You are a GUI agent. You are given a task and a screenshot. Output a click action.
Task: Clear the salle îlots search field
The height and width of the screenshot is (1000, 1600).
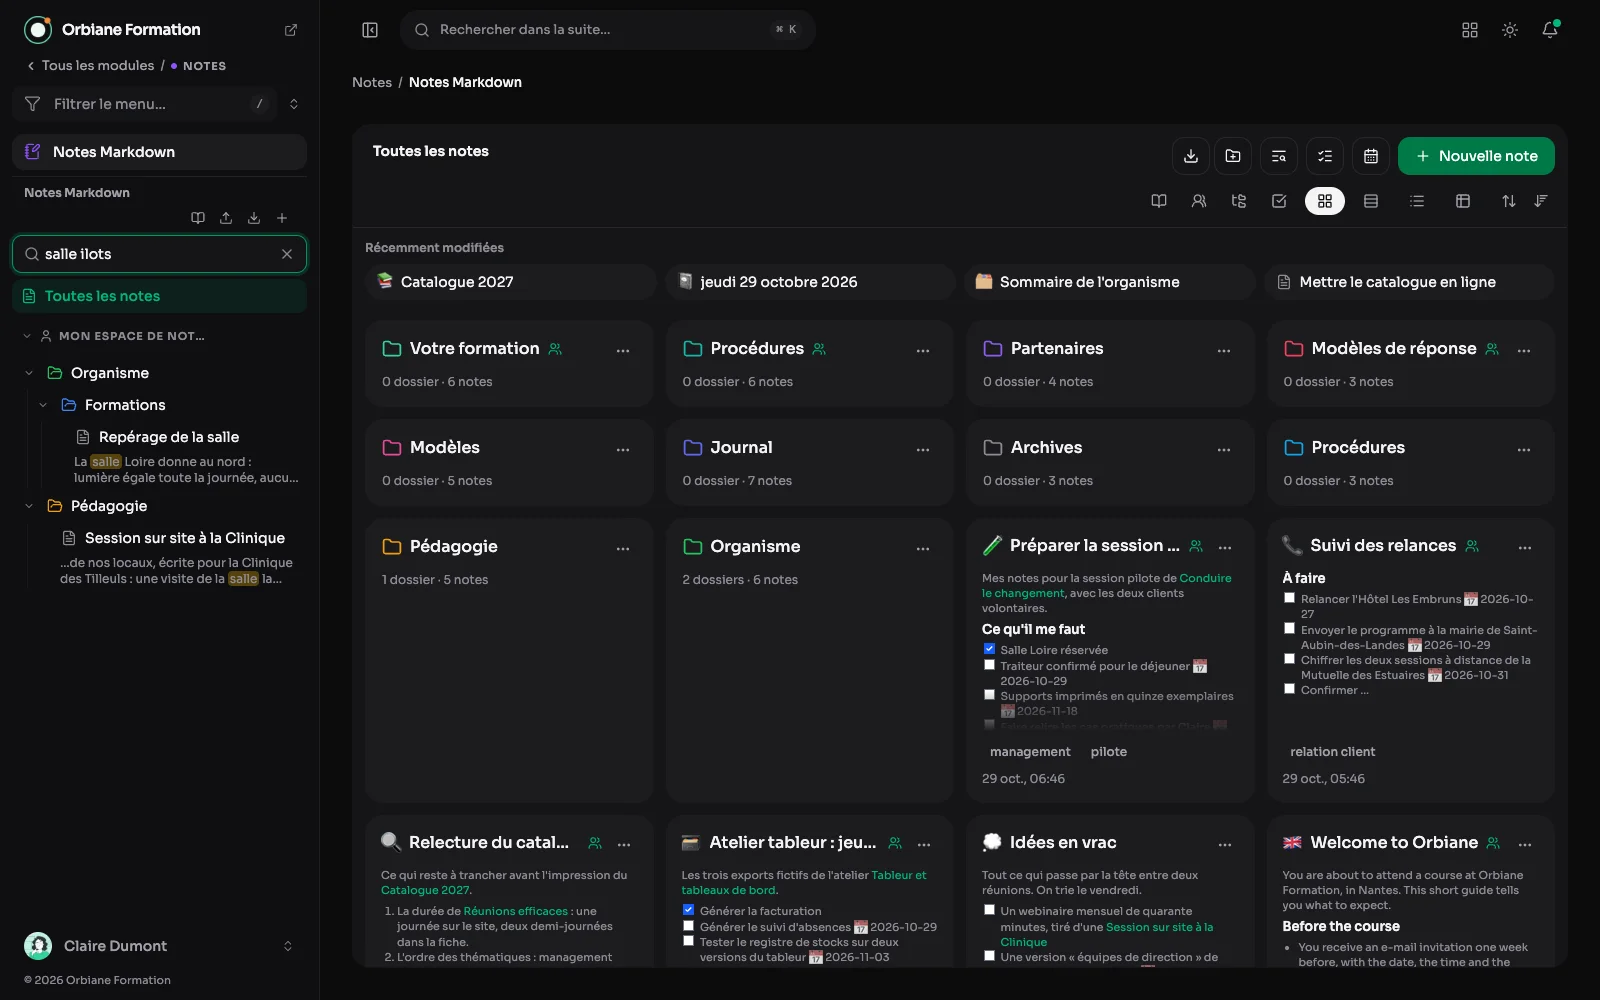pyautogui.click(x=287, y=254)
